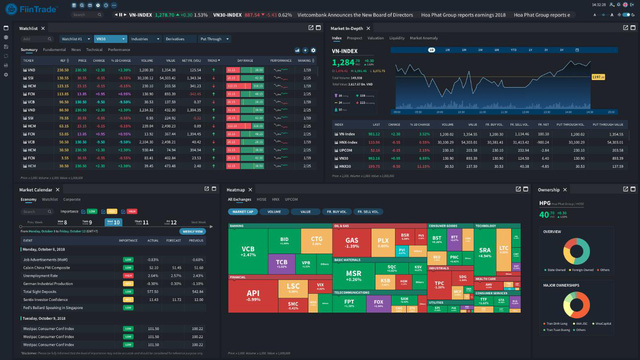
Task: Switch to the Technical tab in Watchlist
Action: pyautogui.click(x=94, y=49)
